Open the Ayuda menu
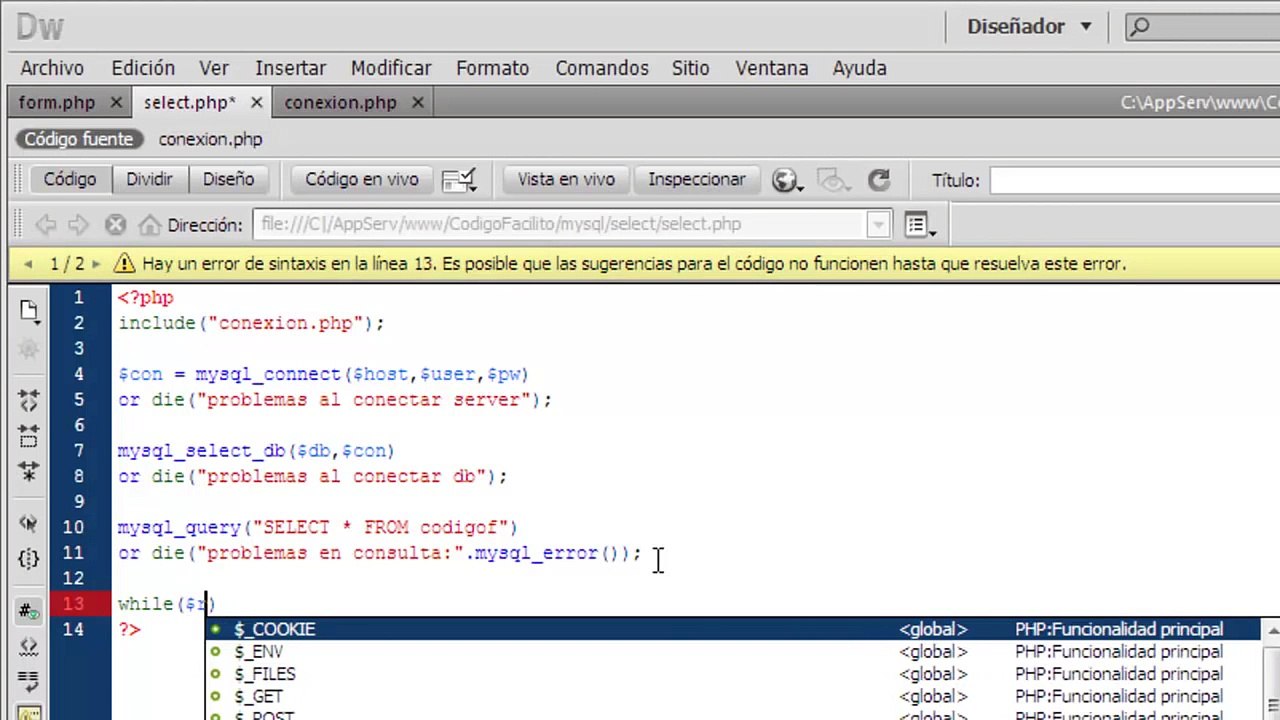Image resolution: width=1280 pixels, height=720 pixels. pyautogui.click(x=860, y=68)
